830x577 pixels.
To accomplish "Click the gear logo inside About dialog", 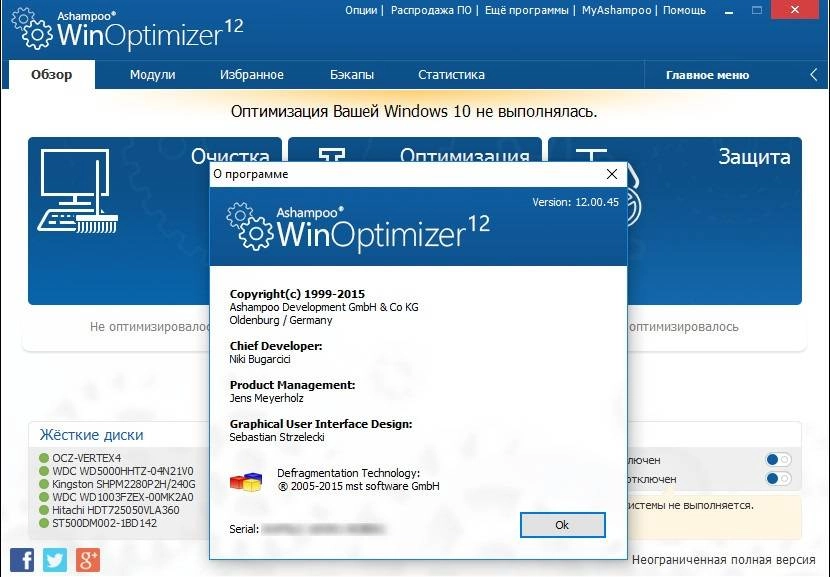I will tap(249, 226).
